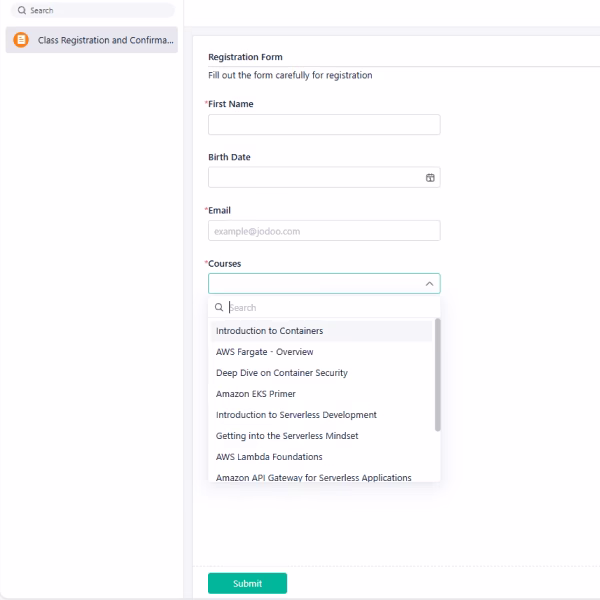
Task: Choose Introduction to Serverless Development
Action: point(296,415)
